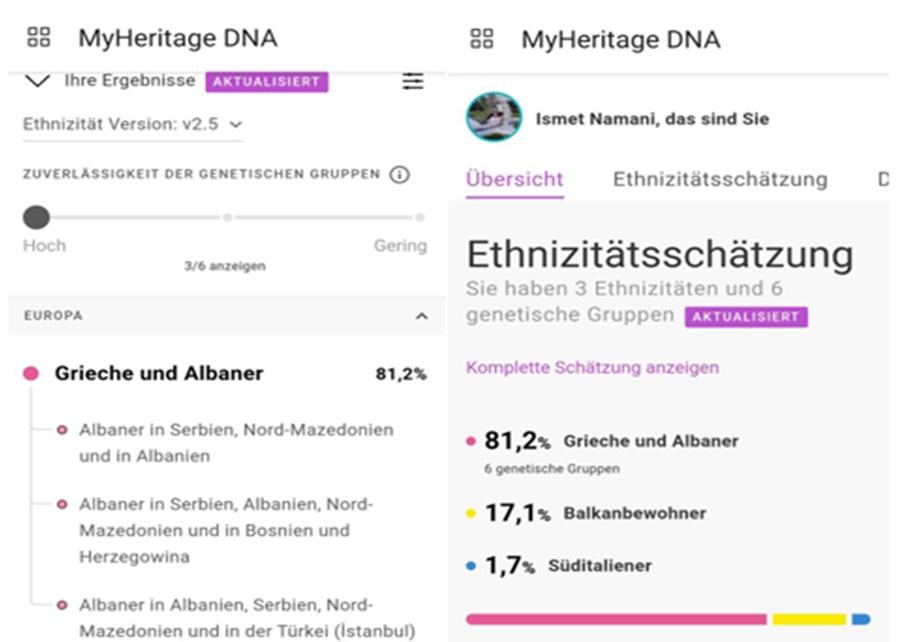Open the Ethnizität Version v2.5 dropdown
This screenshot has height=642, width=900.
click(x=132, y=124)
